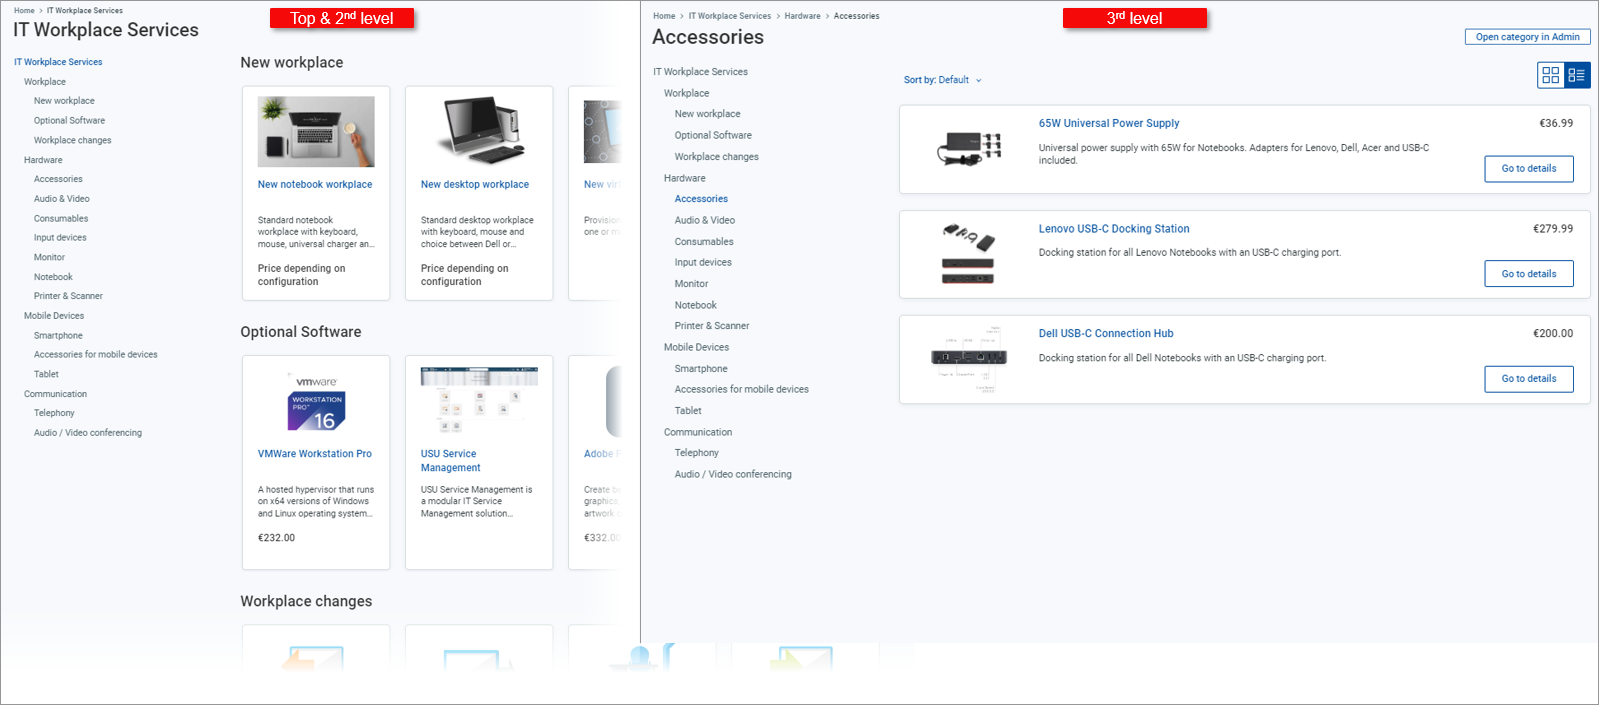This screenshot has height=705, width=1599.
Task: Open the Sort by Default dropdown
Action: click(942, 80)
